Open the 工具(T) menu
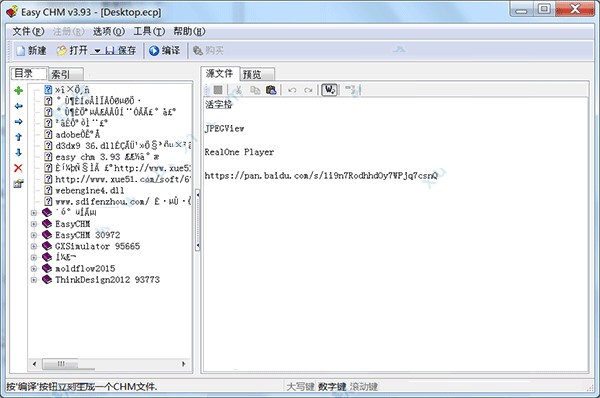600x398 pixels. [x=149, y=31]
